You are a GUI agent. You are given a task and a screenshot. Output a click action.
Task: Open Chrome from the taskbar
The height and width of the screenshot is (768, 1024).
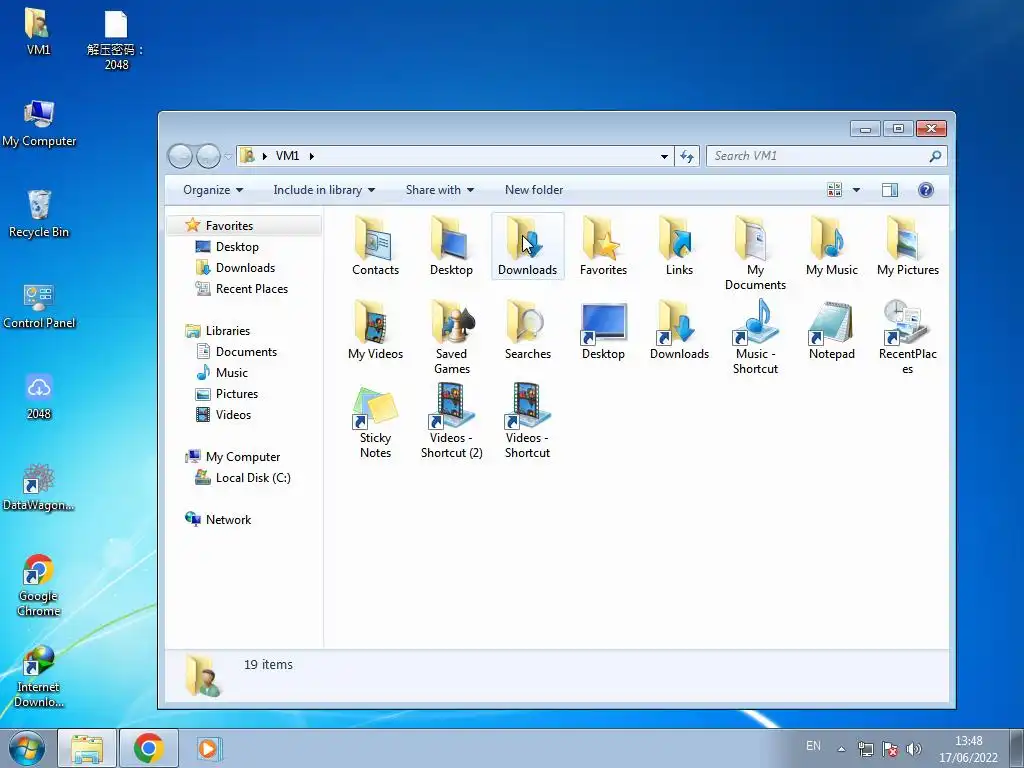(149, 748)
